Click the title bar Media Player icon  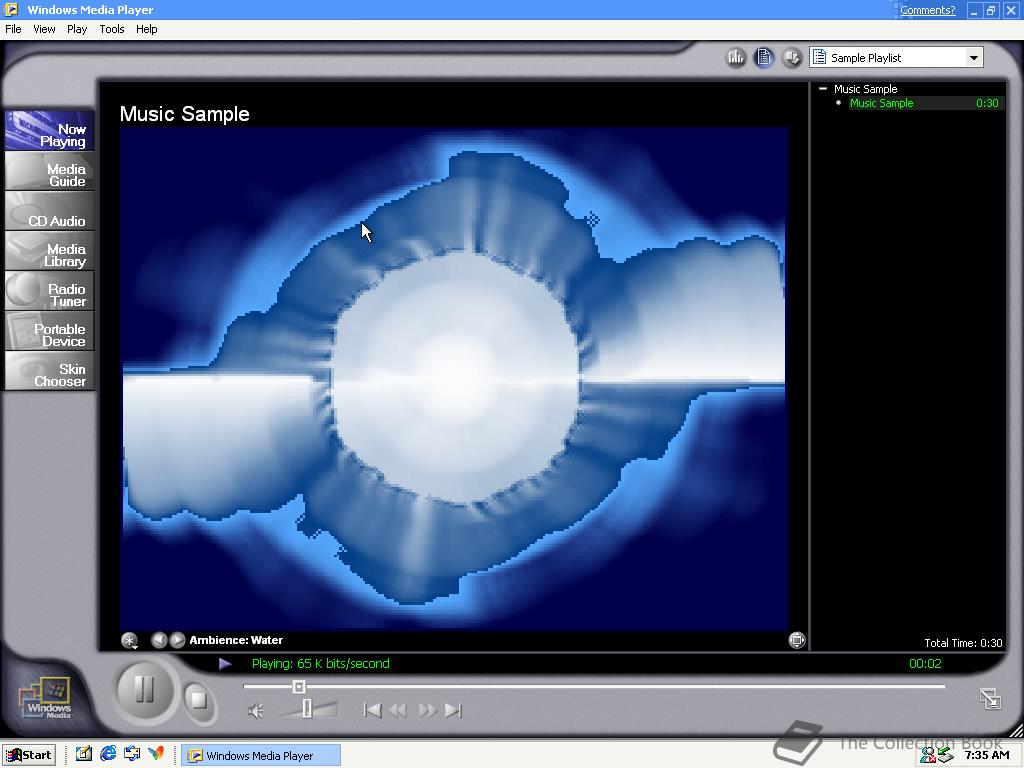pos(11,9)
